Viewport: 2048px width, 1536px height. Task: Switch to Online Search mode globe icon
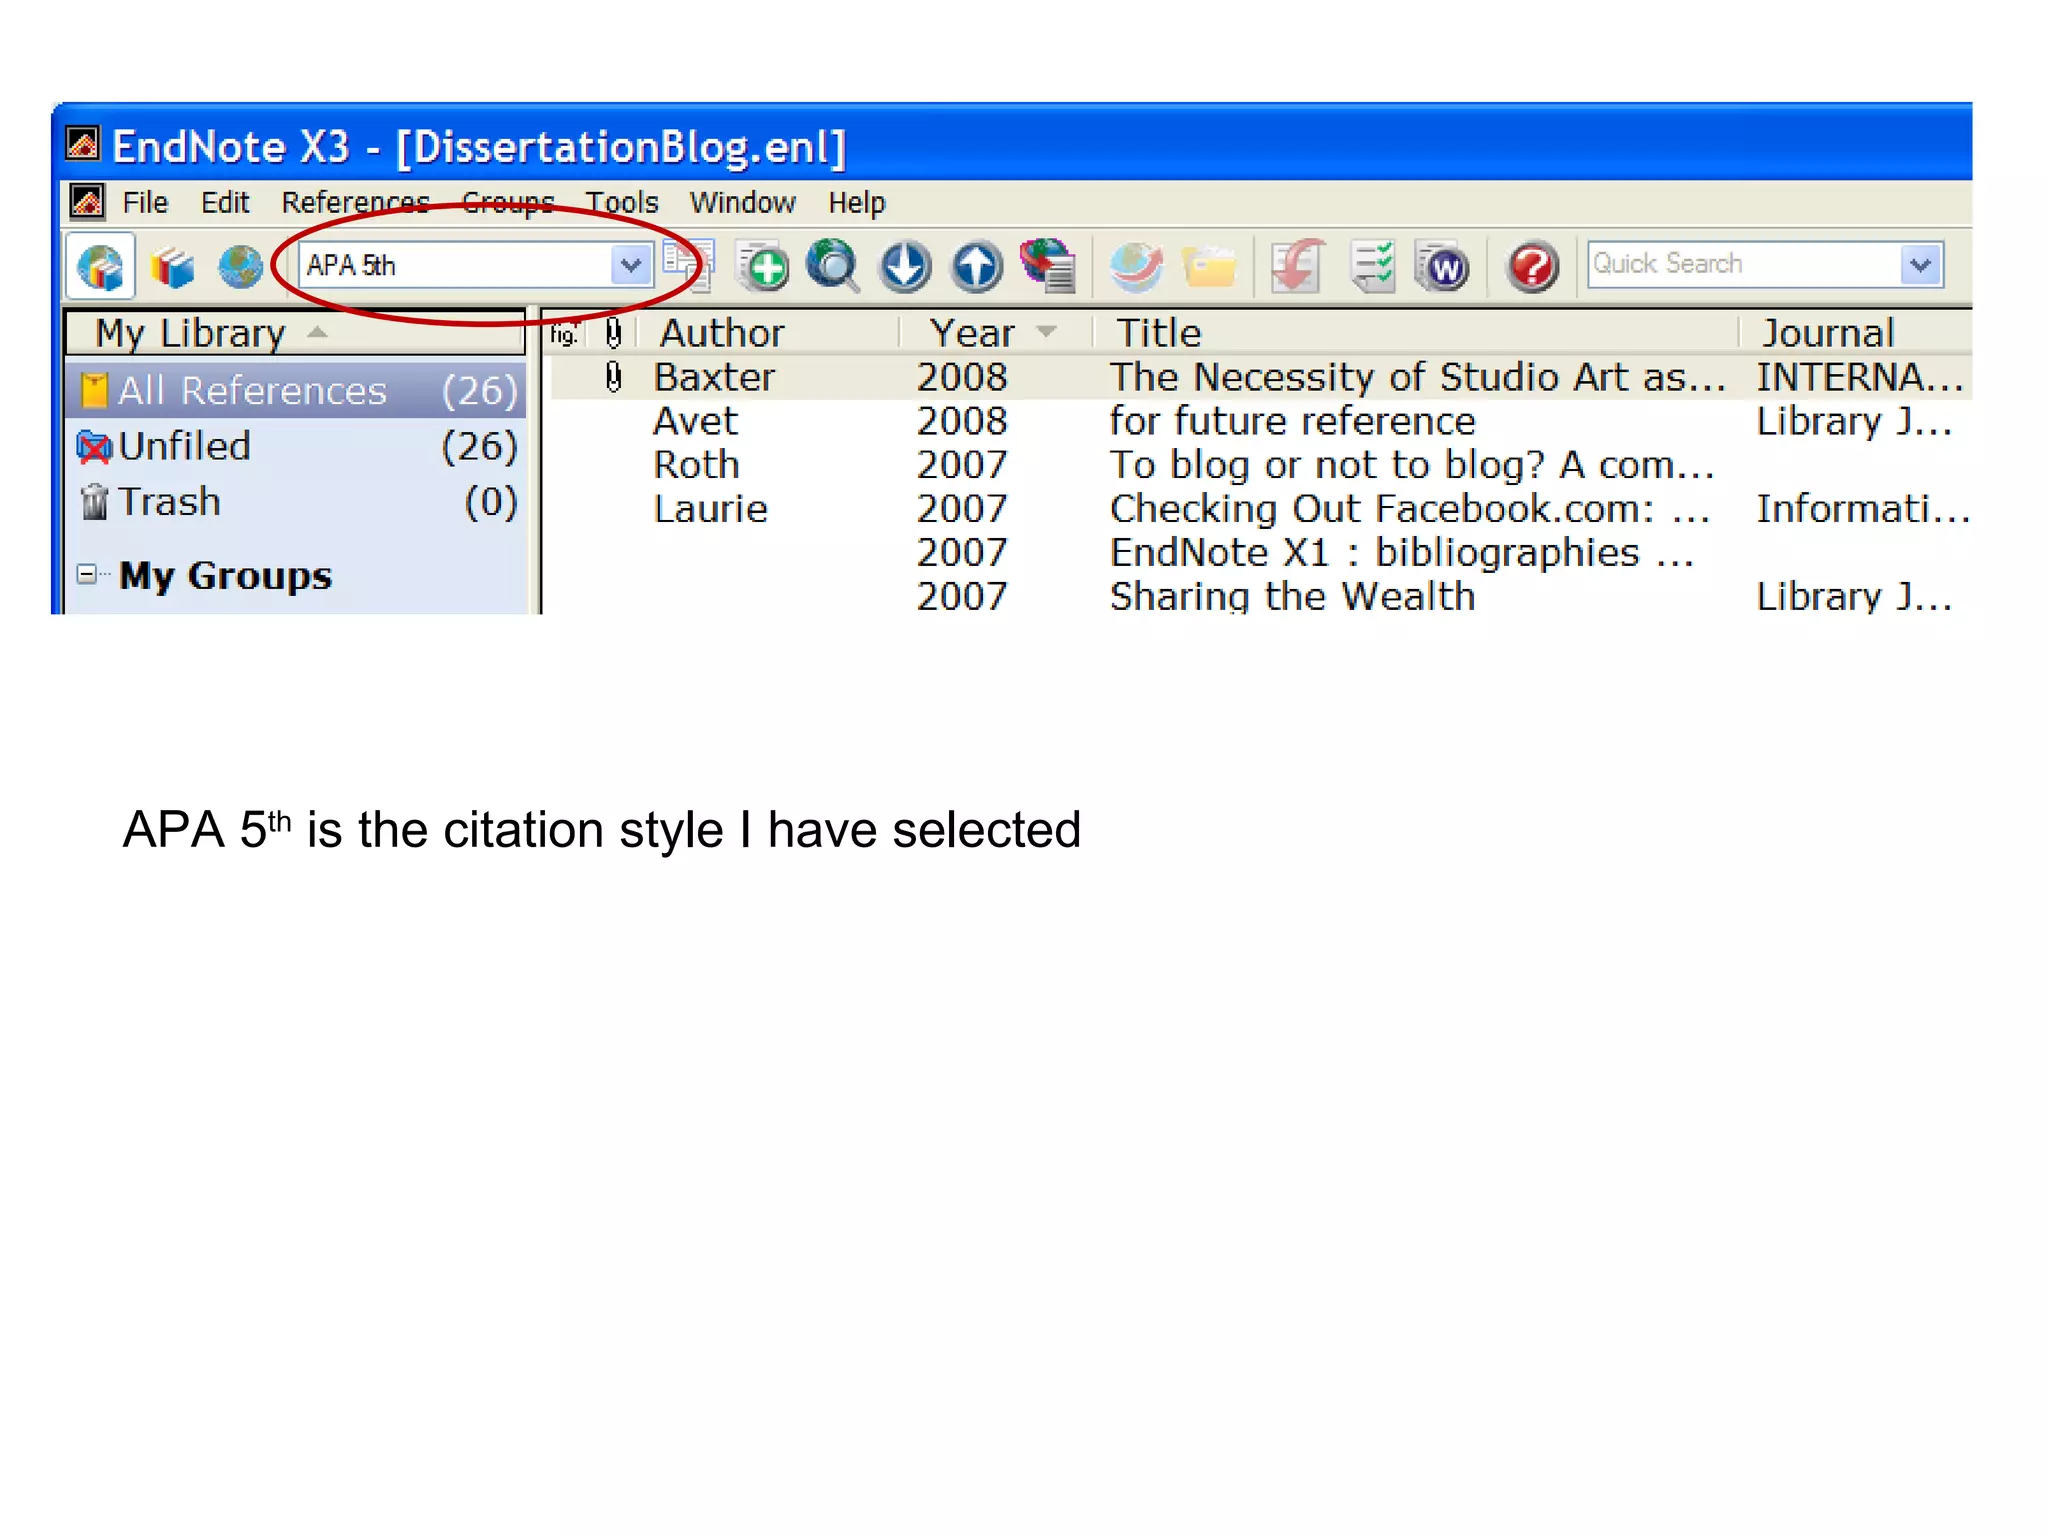pos(240,267)
